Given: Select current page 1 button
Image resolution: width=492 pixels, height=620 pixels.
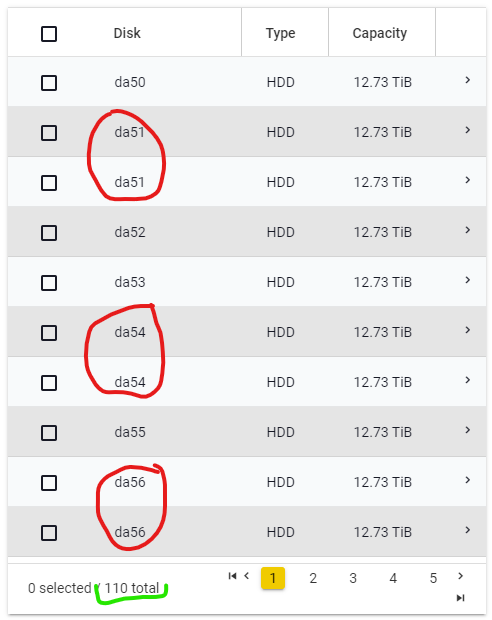Looking at the screenshot, I should click(x=273, y=578).
